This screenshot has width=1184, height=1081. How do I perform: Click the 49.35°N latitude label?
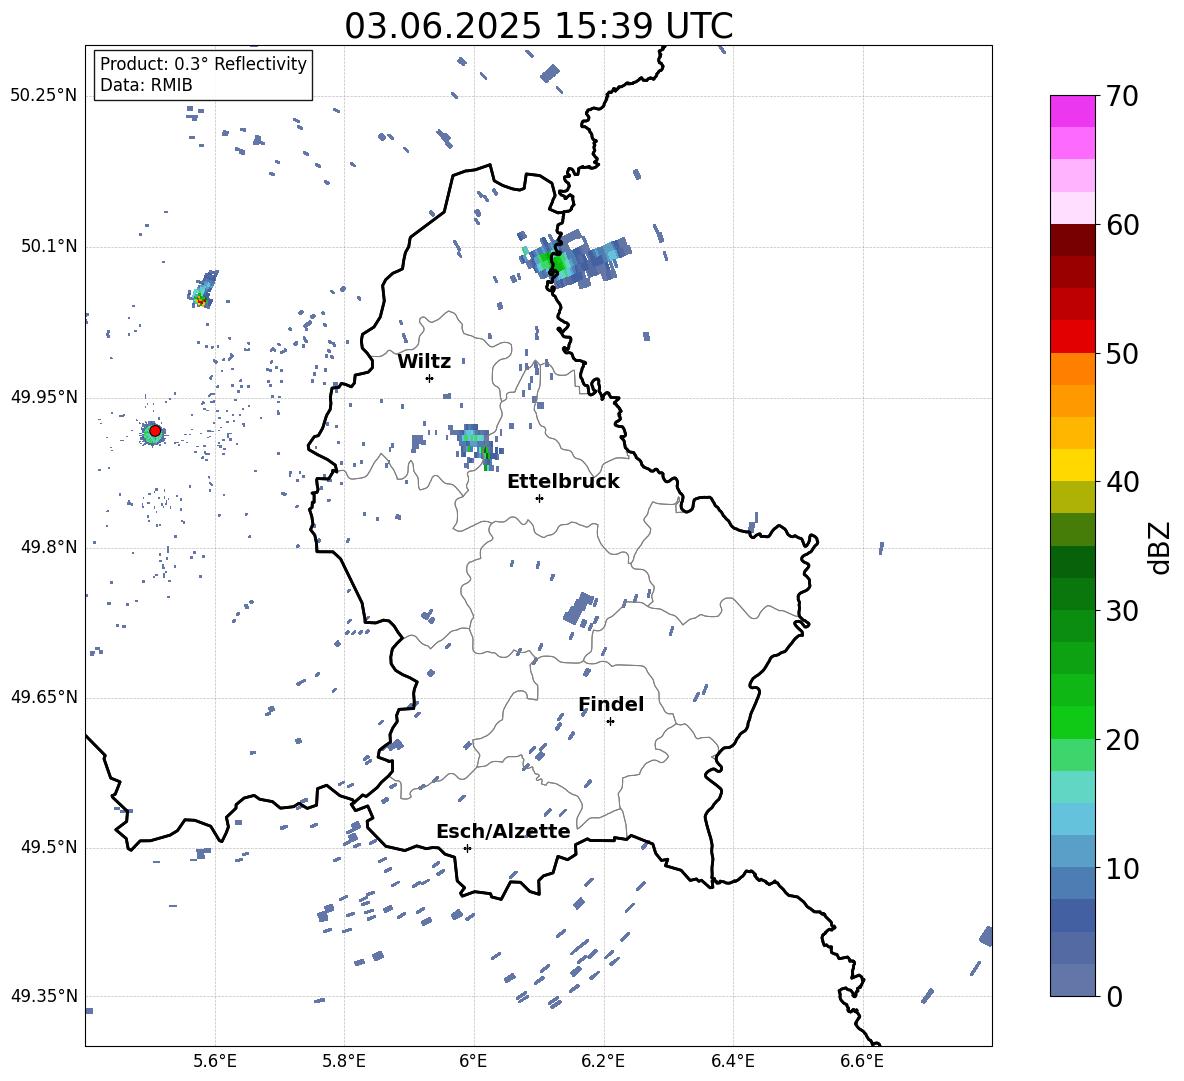pos(44,996)
